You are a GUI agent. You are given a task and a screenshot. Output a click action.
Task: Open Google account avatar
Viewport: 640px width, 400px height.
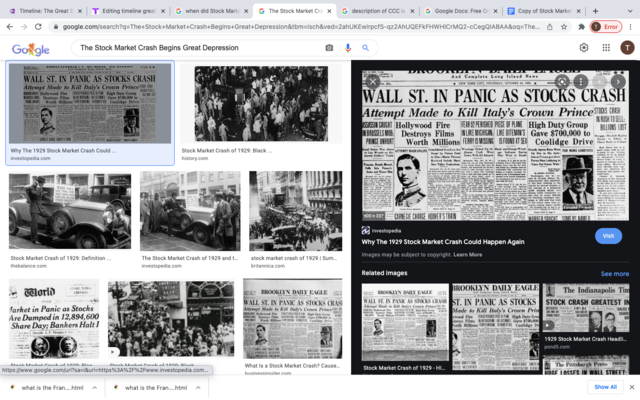pos(627,48)
